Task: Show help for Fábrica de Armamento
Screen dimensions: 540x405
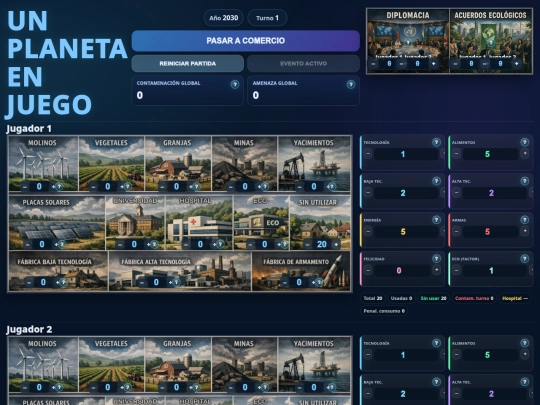Action: (319, 282)
